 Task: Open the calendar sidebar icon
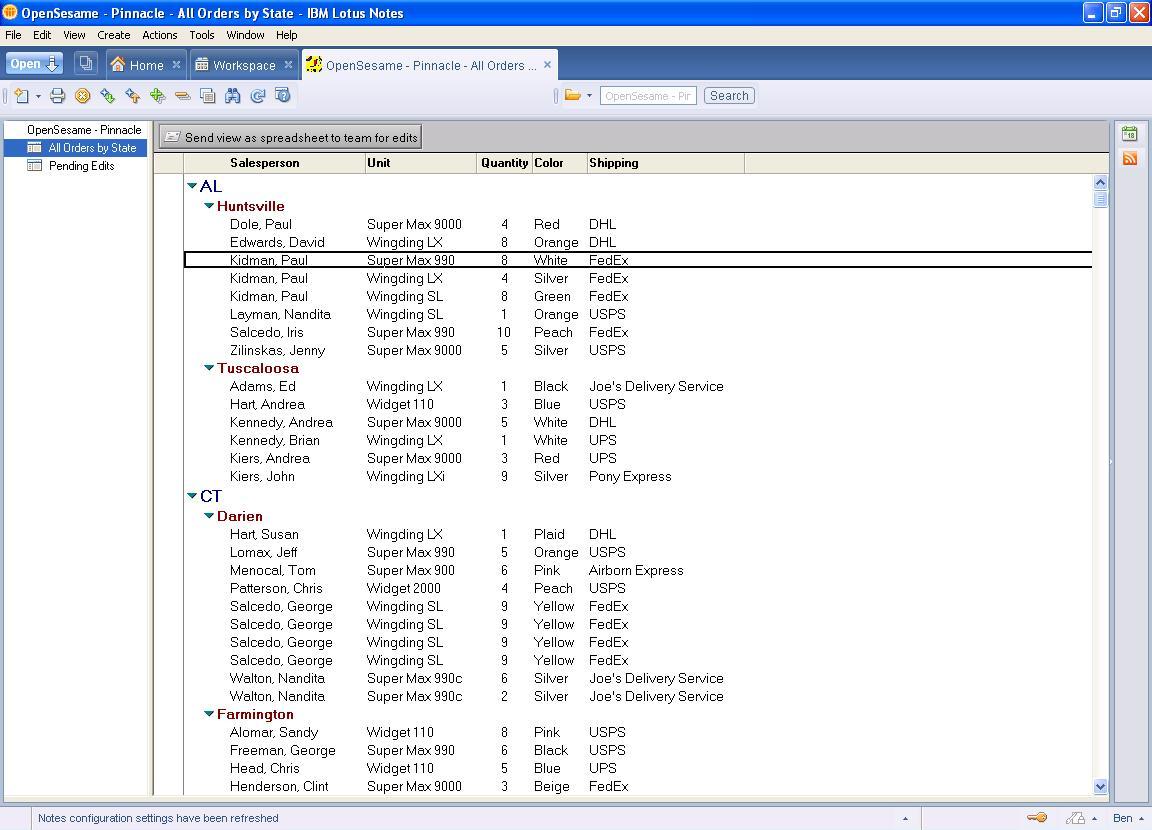pyautogui.click(x=1130, y=134)
